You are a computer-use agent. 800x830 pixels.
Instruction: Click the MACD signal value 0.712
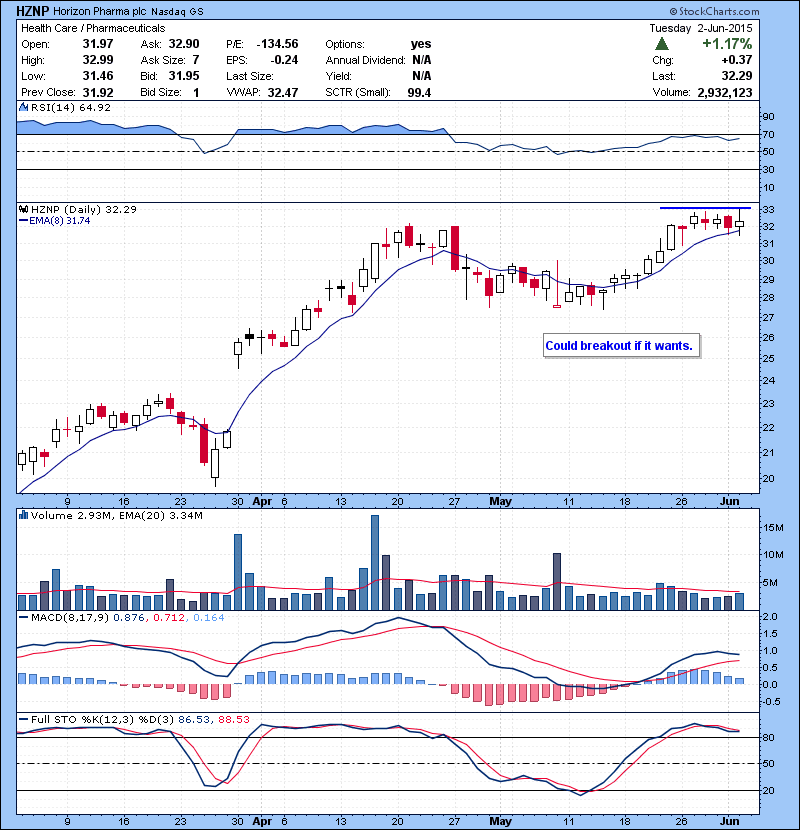click(x=169, y=617)
